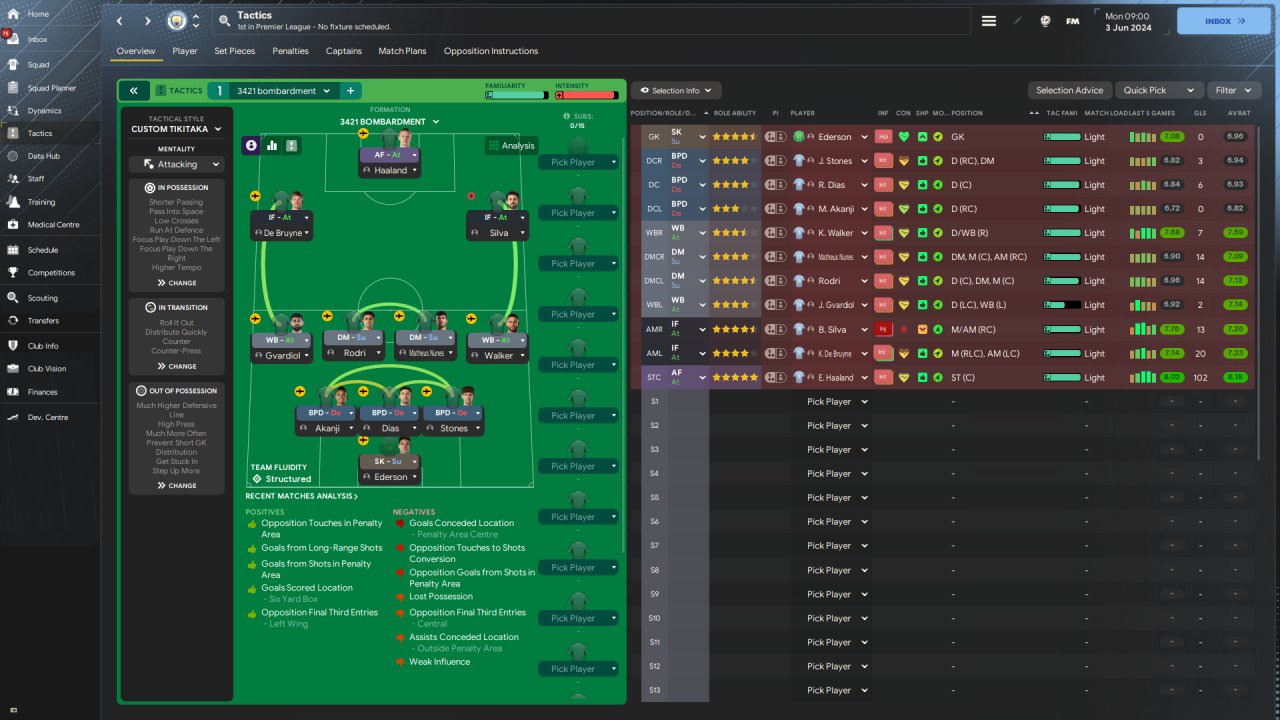Click the FM logo menu icon

(x=1073, y=21)
